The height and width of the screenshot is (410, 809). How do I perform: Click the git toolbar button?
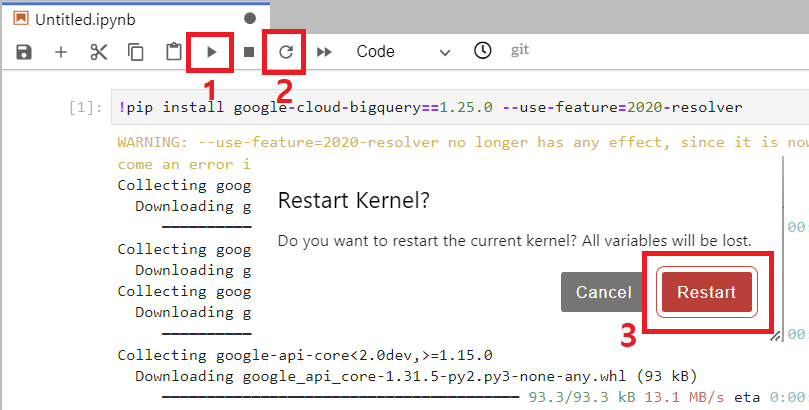[x=520, y=50]
